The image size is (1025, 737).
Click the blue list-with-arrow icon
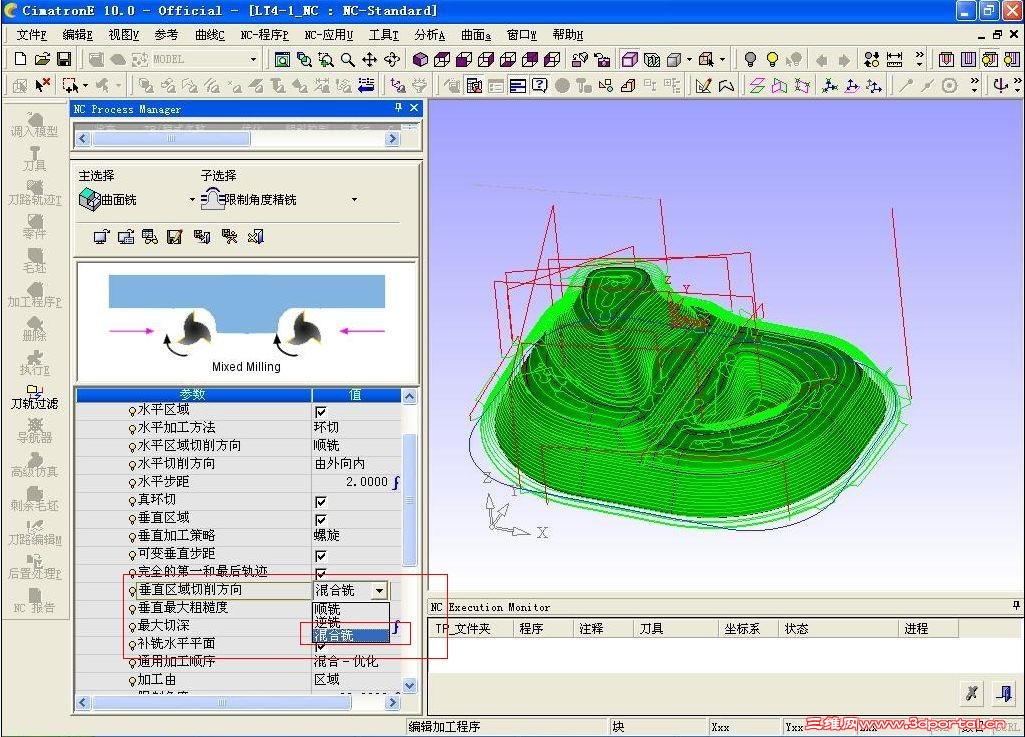[366, 85]
